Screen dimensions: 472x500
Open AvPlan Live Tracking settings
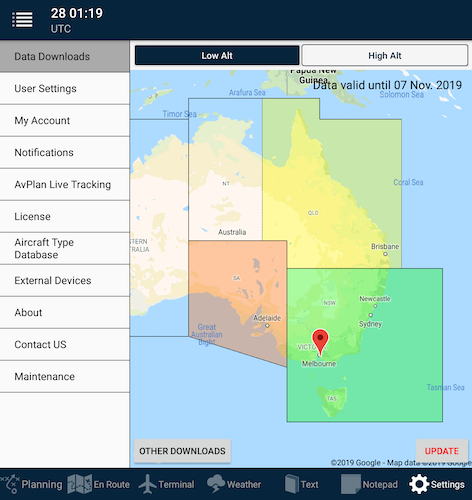(x=65, y=184)
